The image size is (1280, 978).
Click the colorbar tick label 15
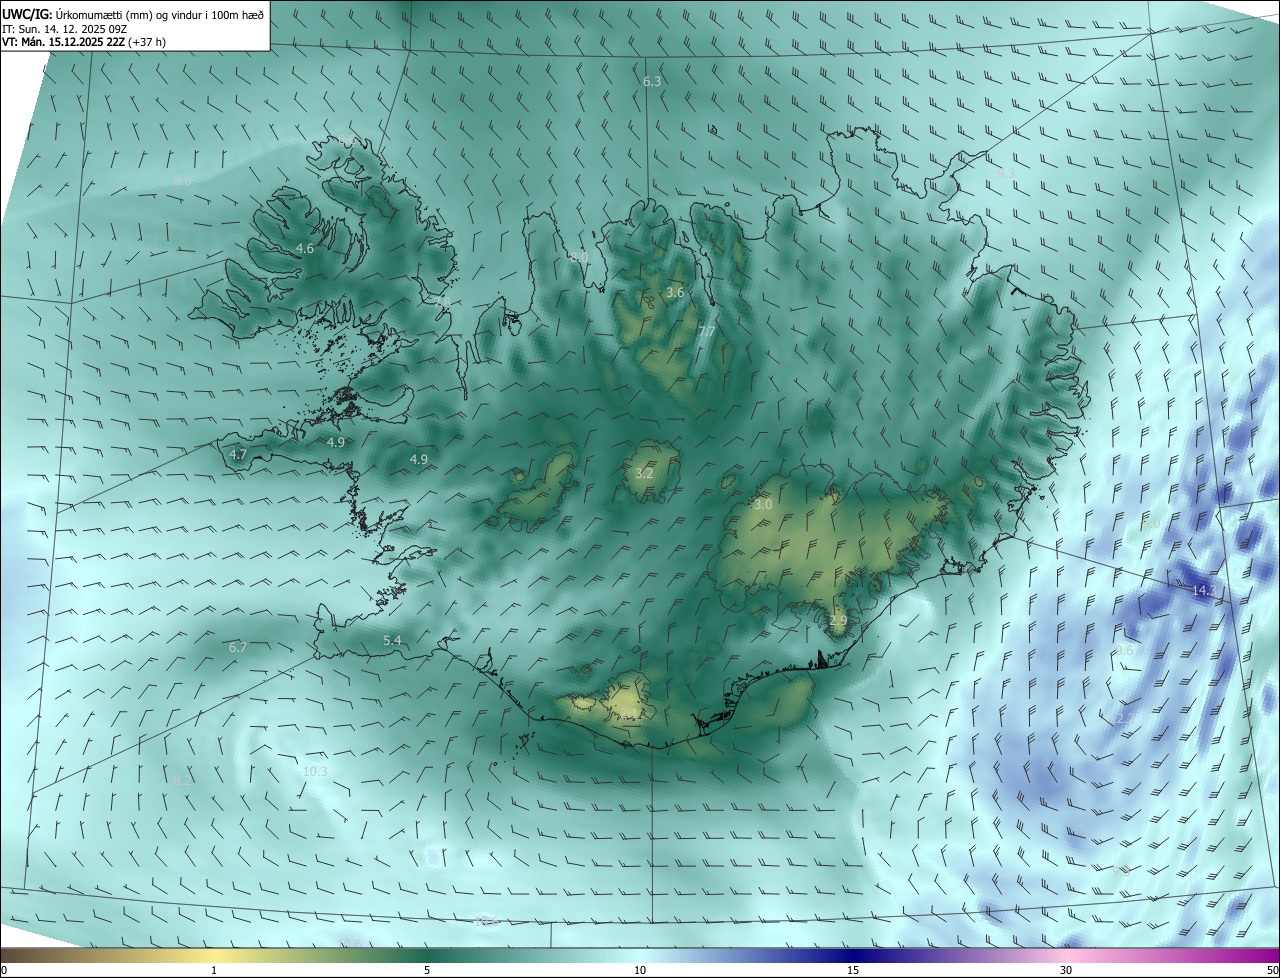pos(853,970)
